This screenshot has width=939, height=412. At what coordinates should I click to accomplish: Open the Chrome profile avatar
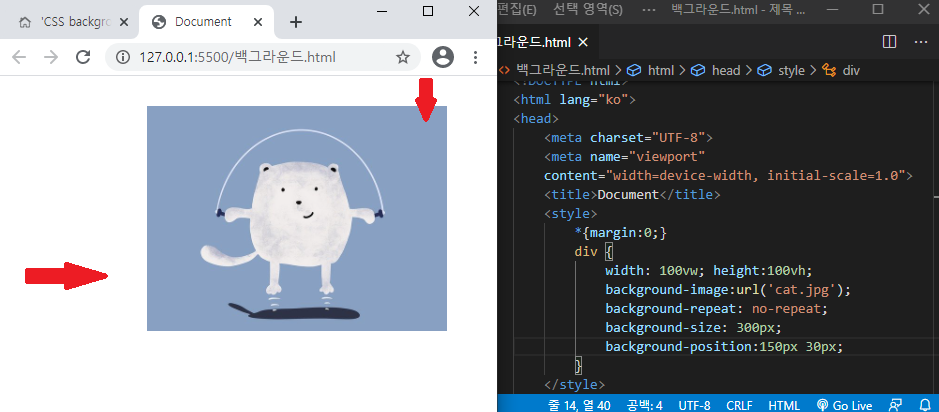click(443, 57)
